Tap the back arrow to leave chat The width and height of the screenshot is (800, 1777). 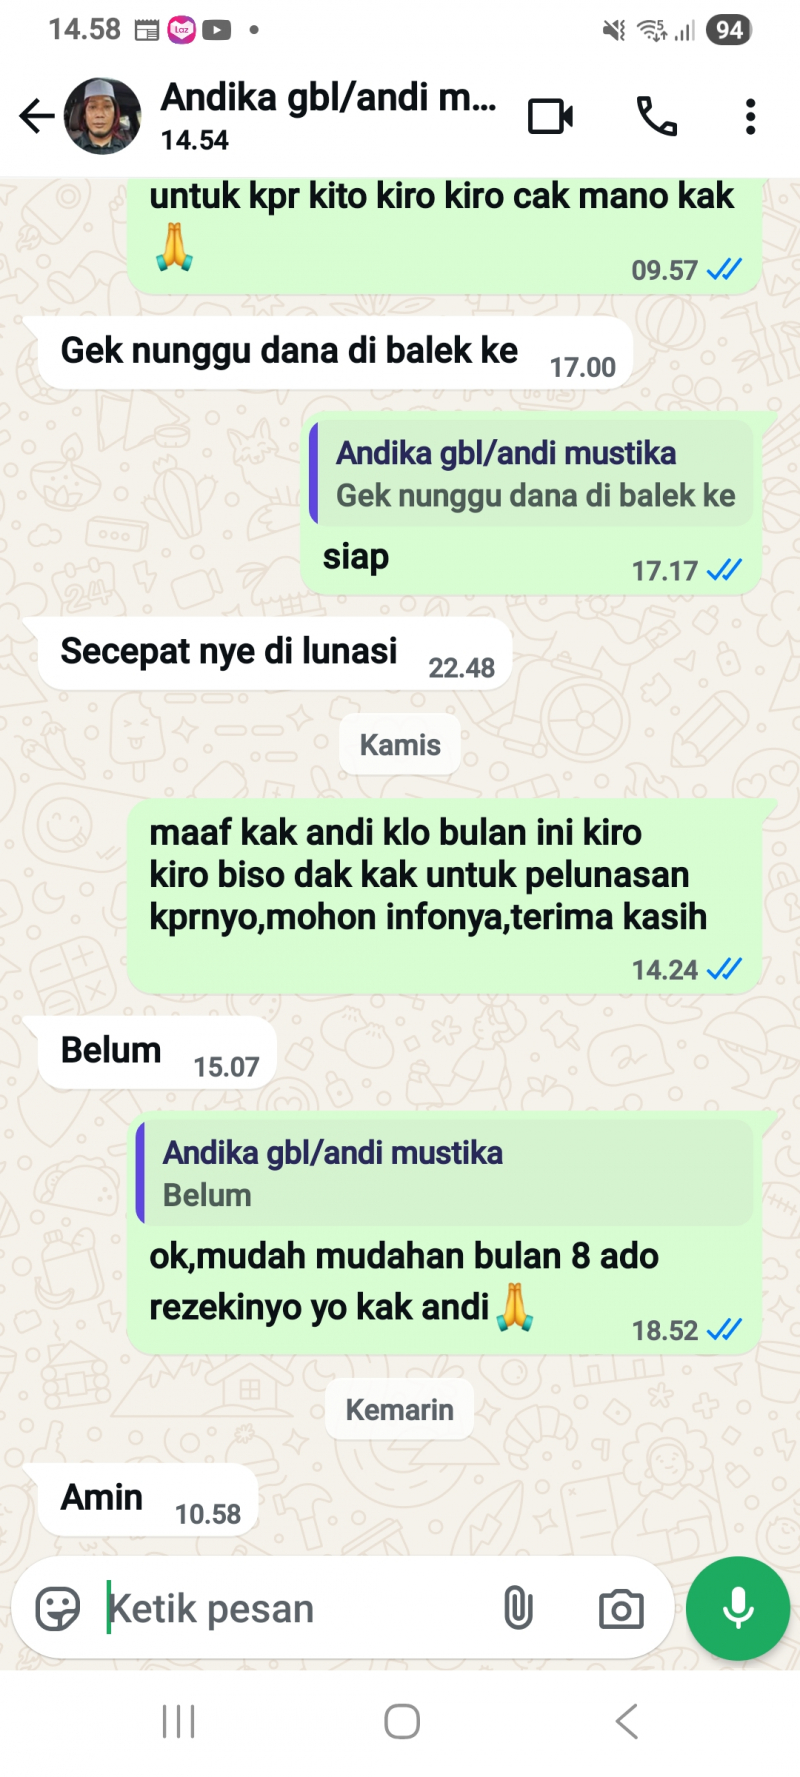click(37, 116)
